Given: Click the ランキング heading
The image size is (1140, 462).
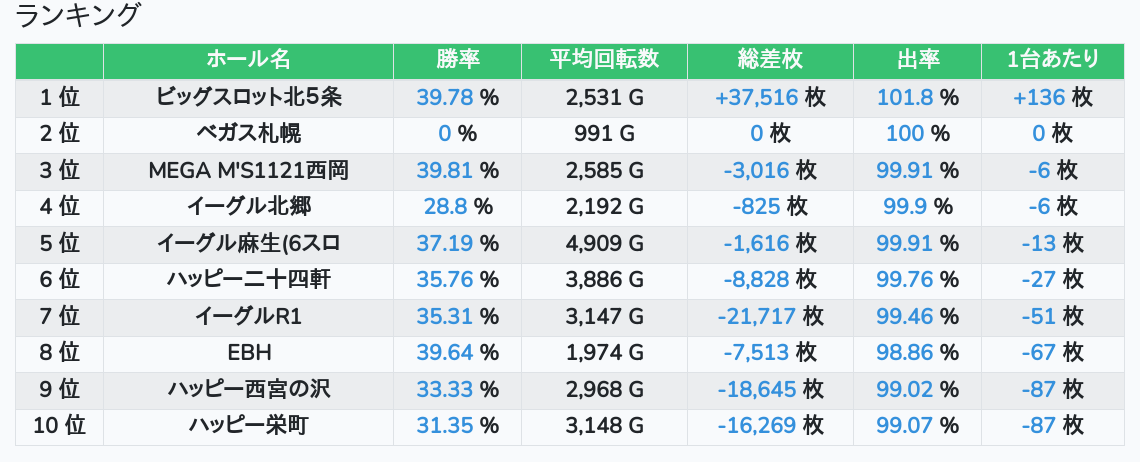Looking at the screenshot, I should click(79, 16).
